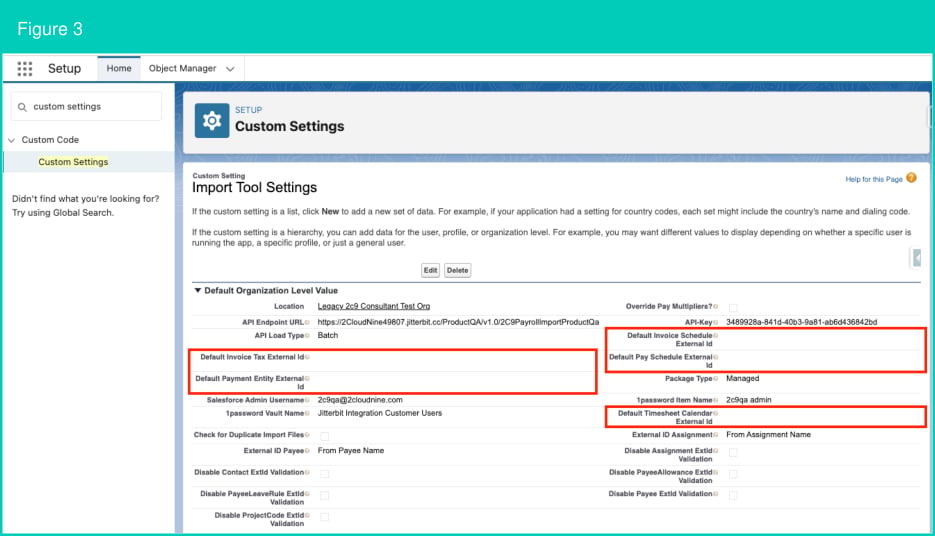The width and height of the screenshot is (935, 536).
Task: Toggle Disable PayeeLeaveRule ExtId Validation checkbox
Action: click(x=324, y=495)
